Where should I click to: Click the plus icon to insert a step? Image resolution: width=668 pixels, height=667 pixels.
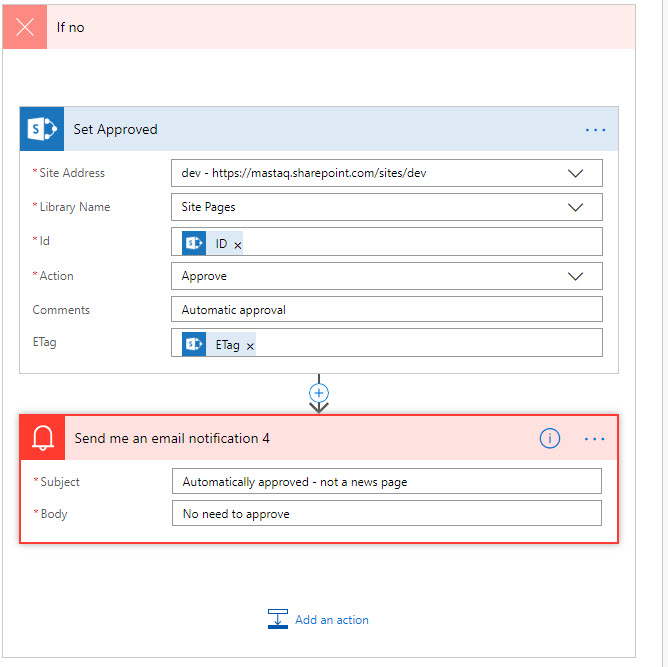click(x=319, y=393)
